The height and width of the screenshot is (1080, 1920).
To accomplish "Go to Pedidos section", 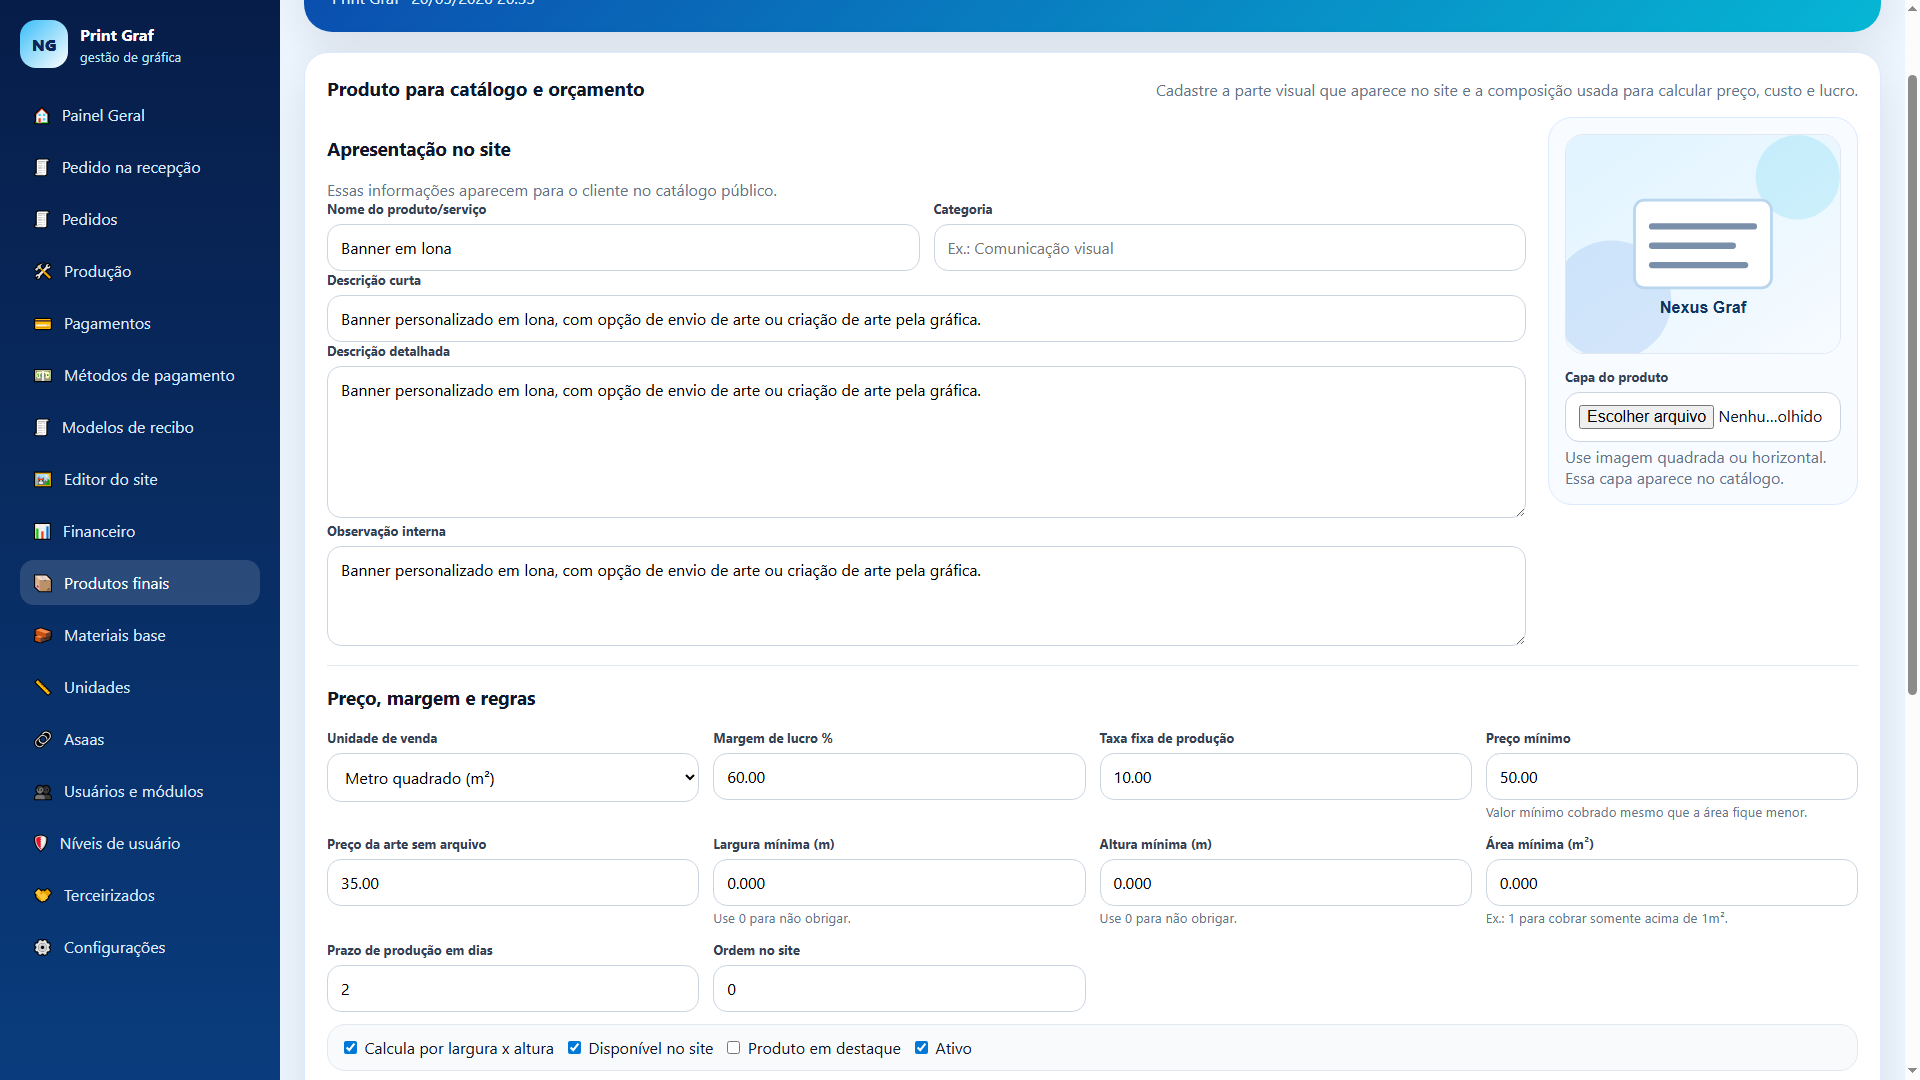I will click(x=140, y=220).
